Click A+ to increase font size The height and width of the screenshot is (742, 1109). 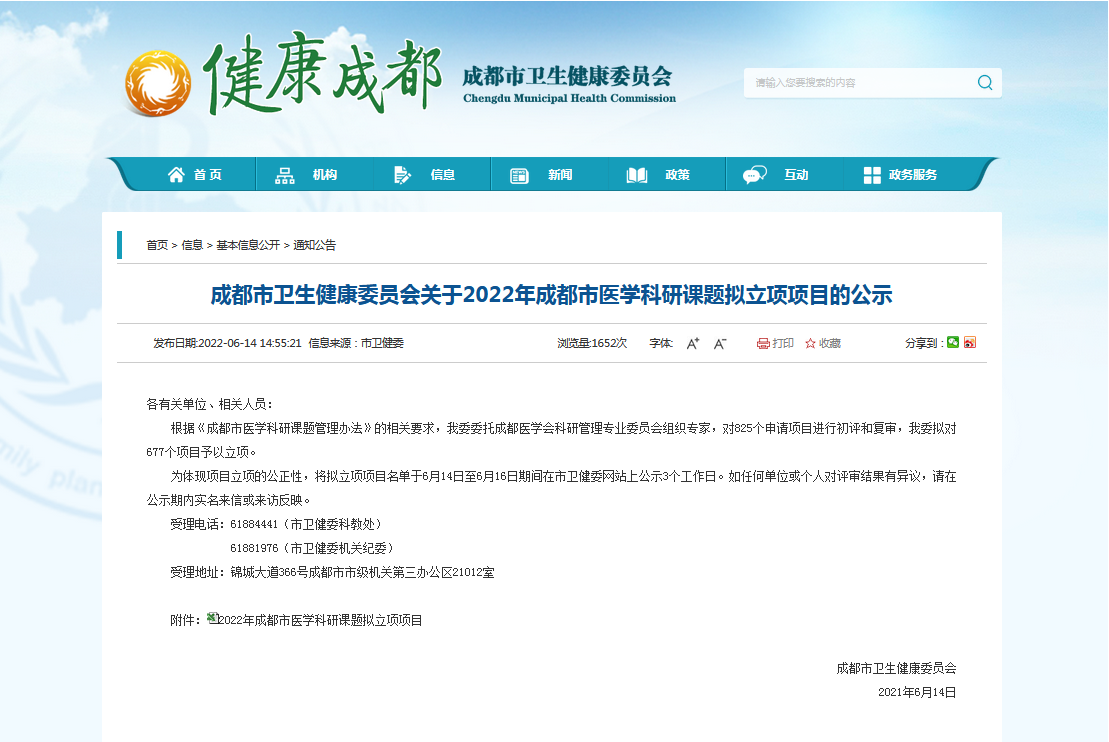point(692,343)
